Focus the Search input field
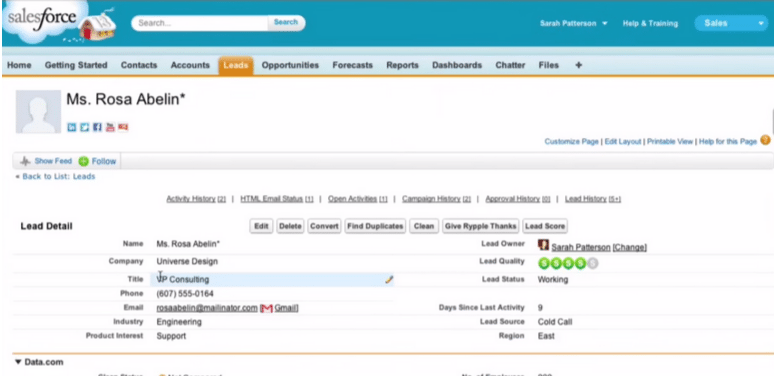Image resolution: width=774 pixels, height=376 pixels. pos(200,23)
